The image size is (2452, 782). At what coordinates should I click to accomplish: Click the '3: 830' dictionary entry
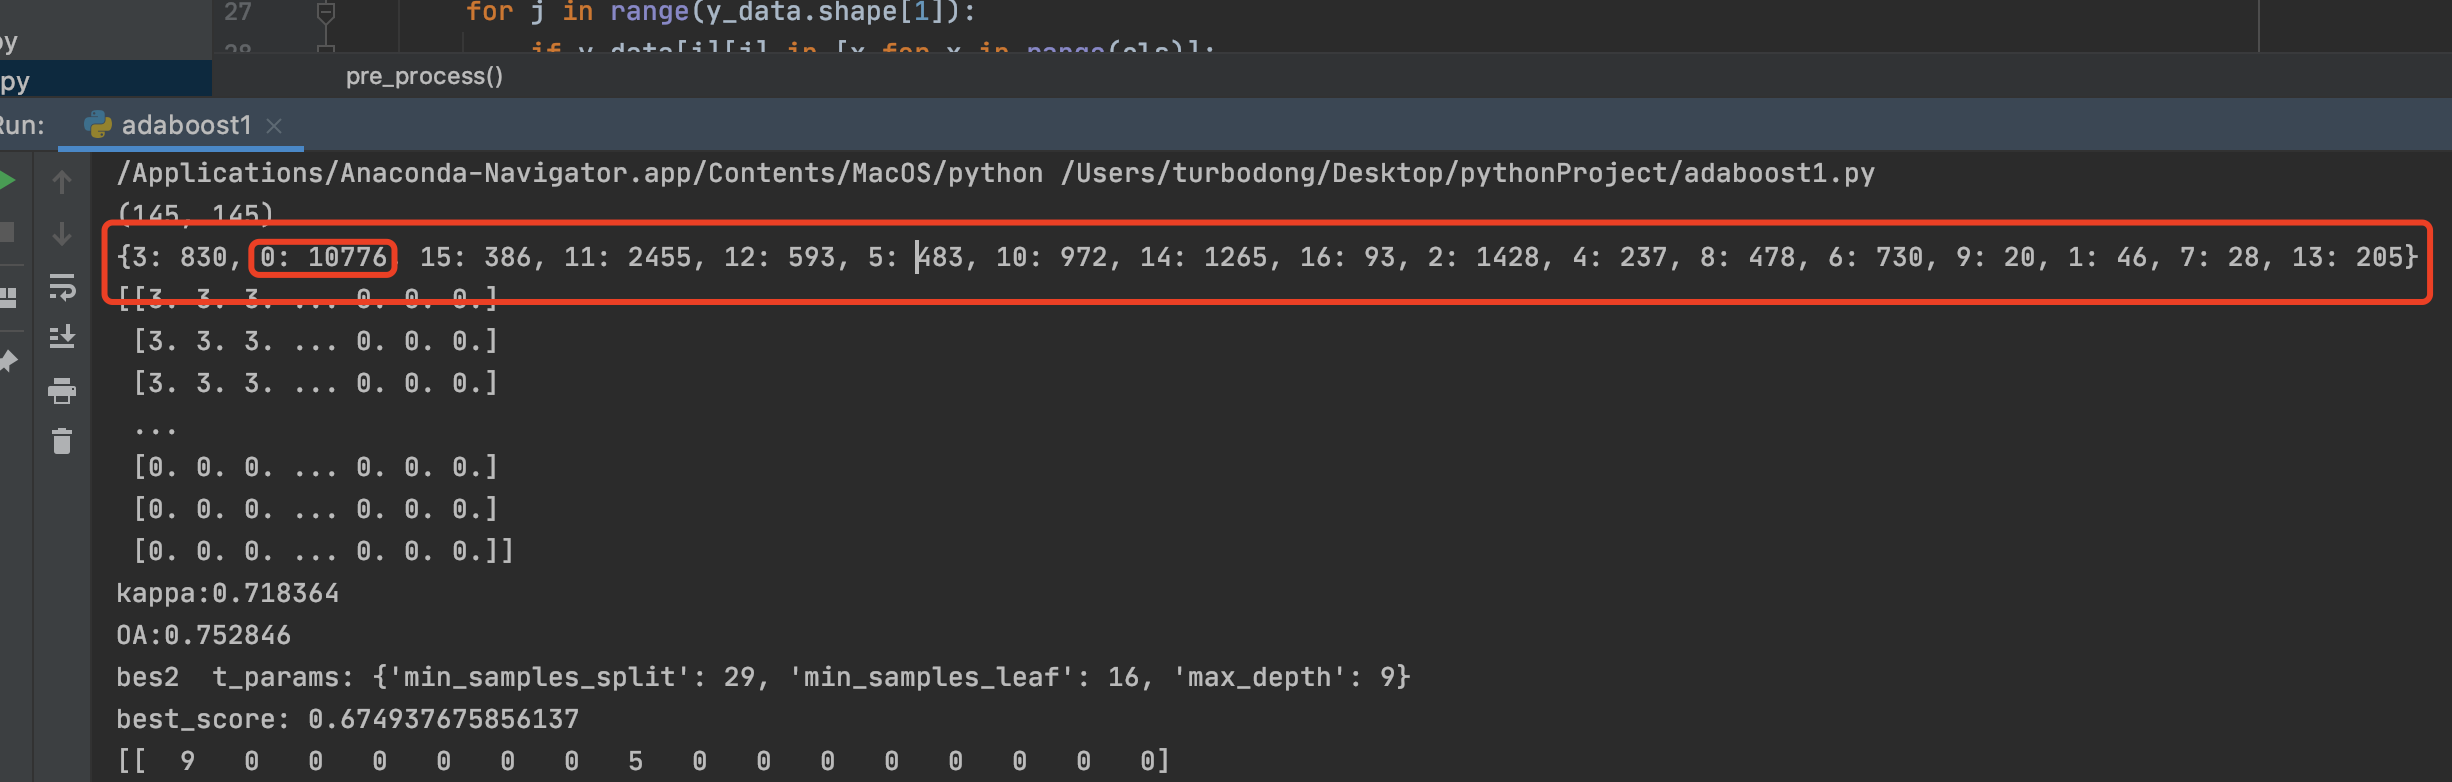(180, 257)
